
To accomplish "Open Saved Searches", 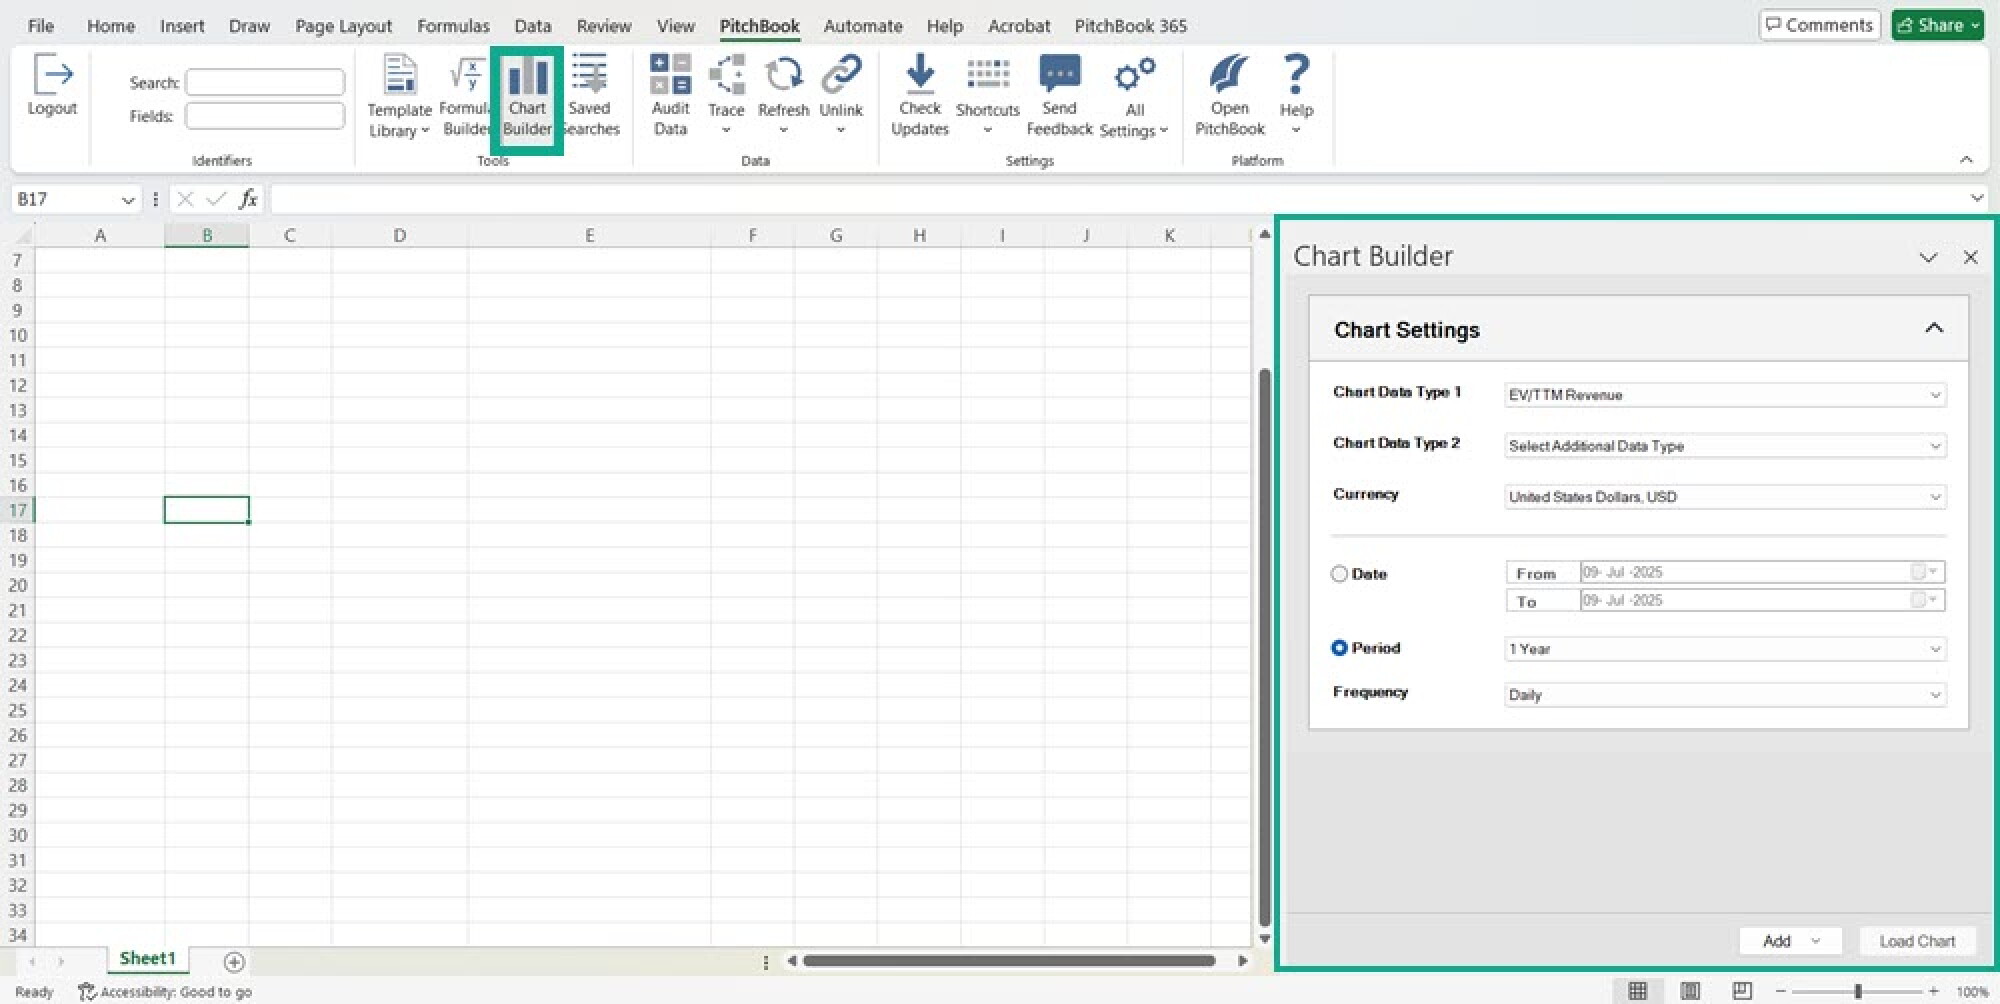I will (590, 96).
